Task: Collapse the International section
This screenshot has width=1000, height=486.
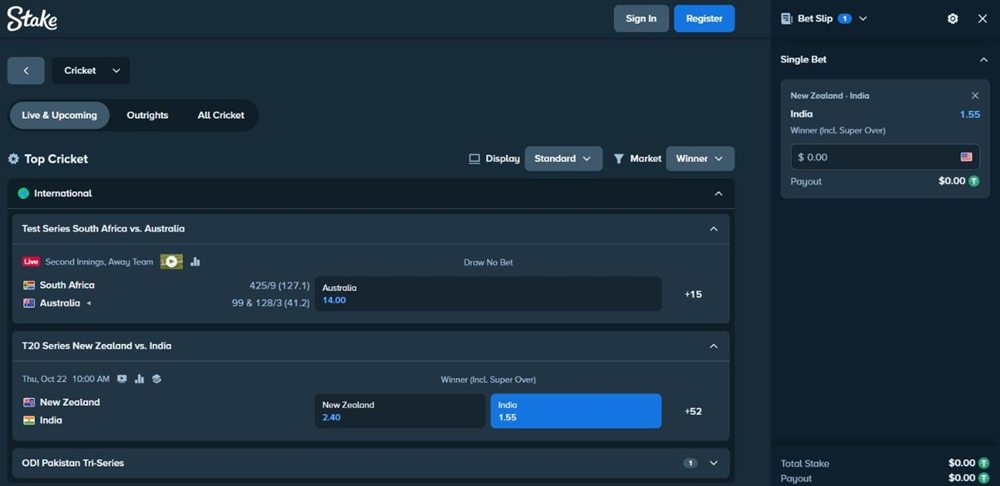Action: pos(719,193)
